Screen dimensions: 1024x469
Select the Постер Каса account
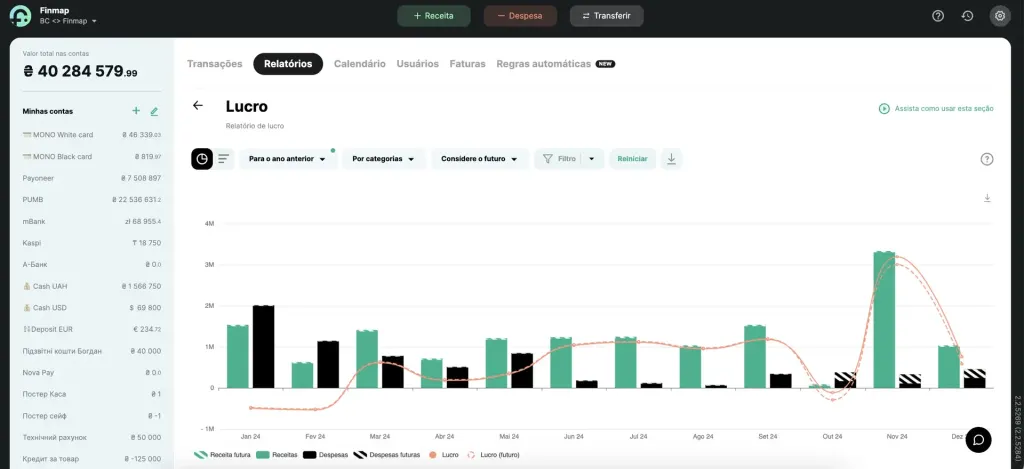click(91, 394)
